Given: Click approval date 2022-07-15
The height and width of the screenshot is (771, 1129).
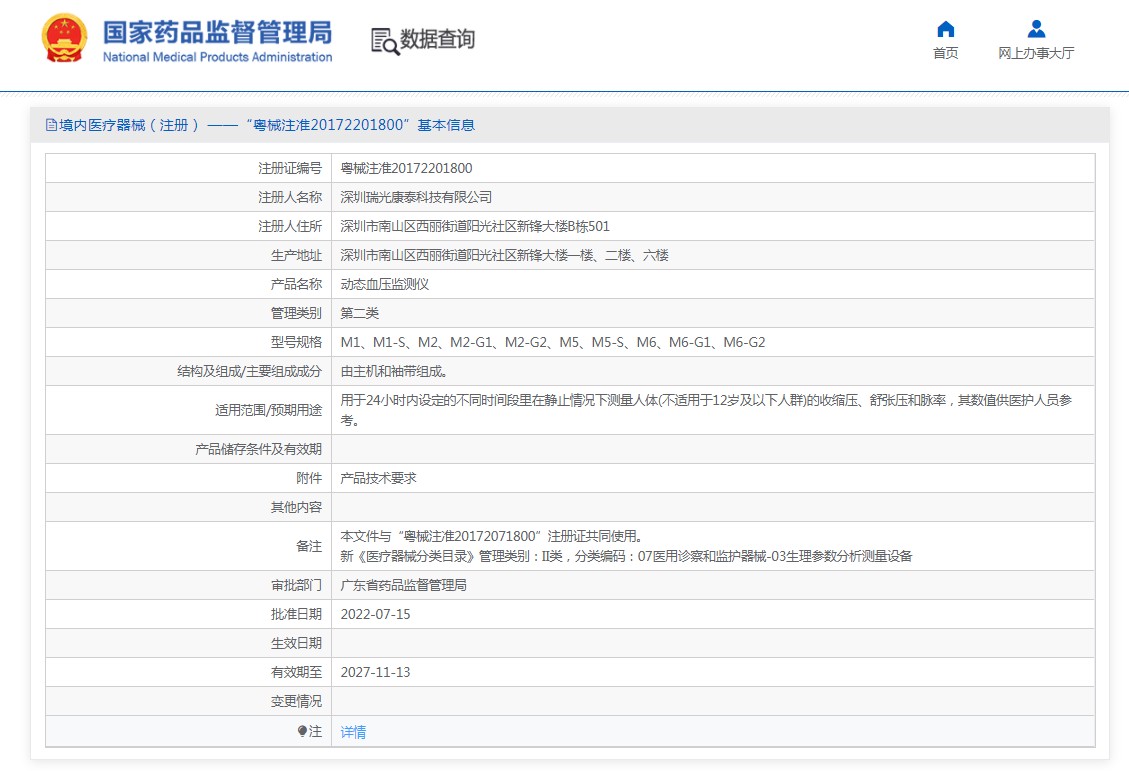Looking at the screenshot, I should tap(375, 614).
